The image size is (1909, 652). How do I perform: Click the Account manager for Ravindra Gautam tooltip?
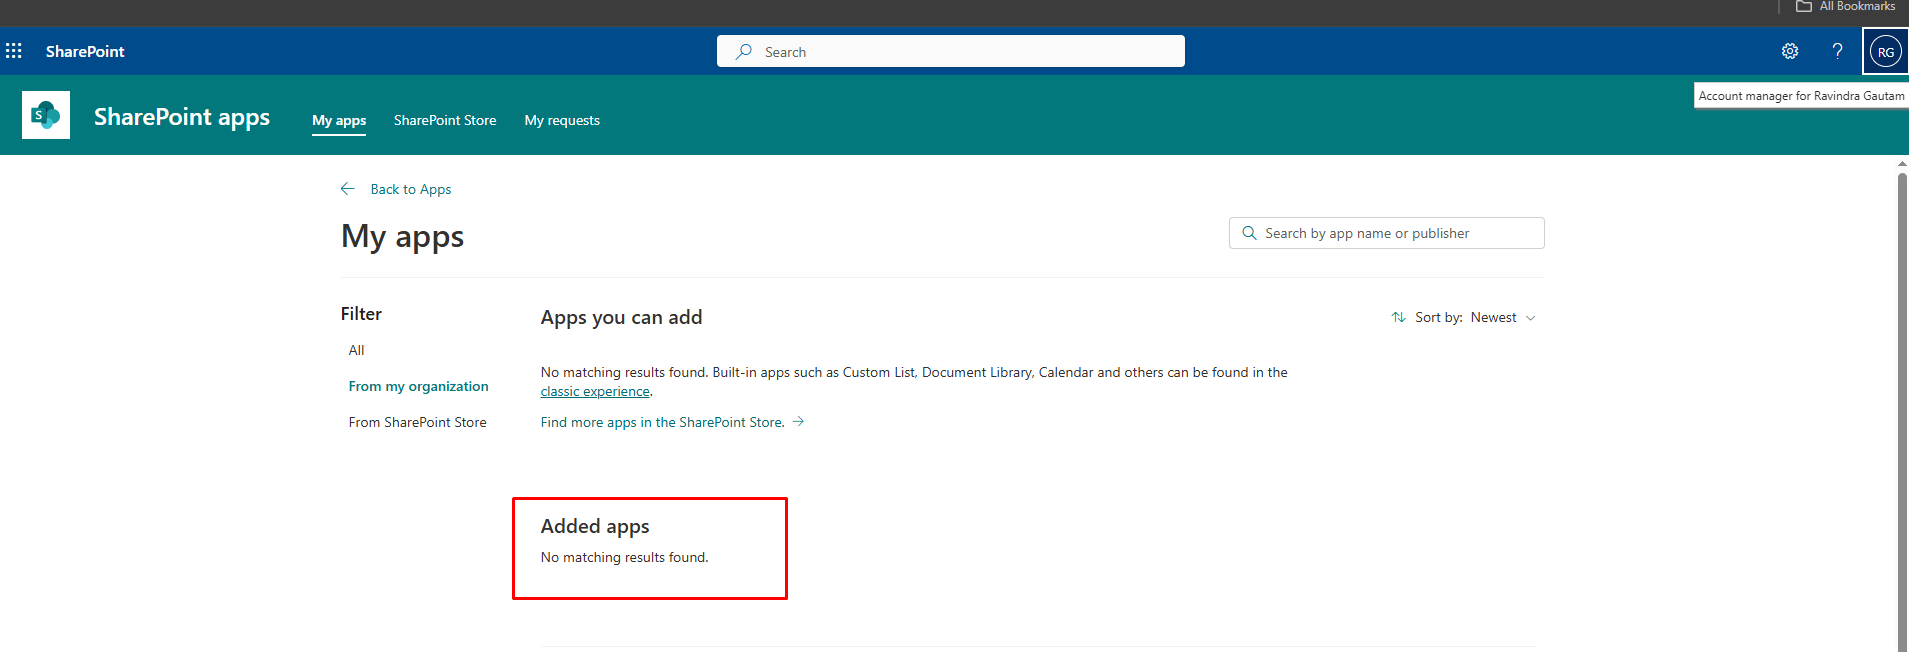(x=1801, y=96)
